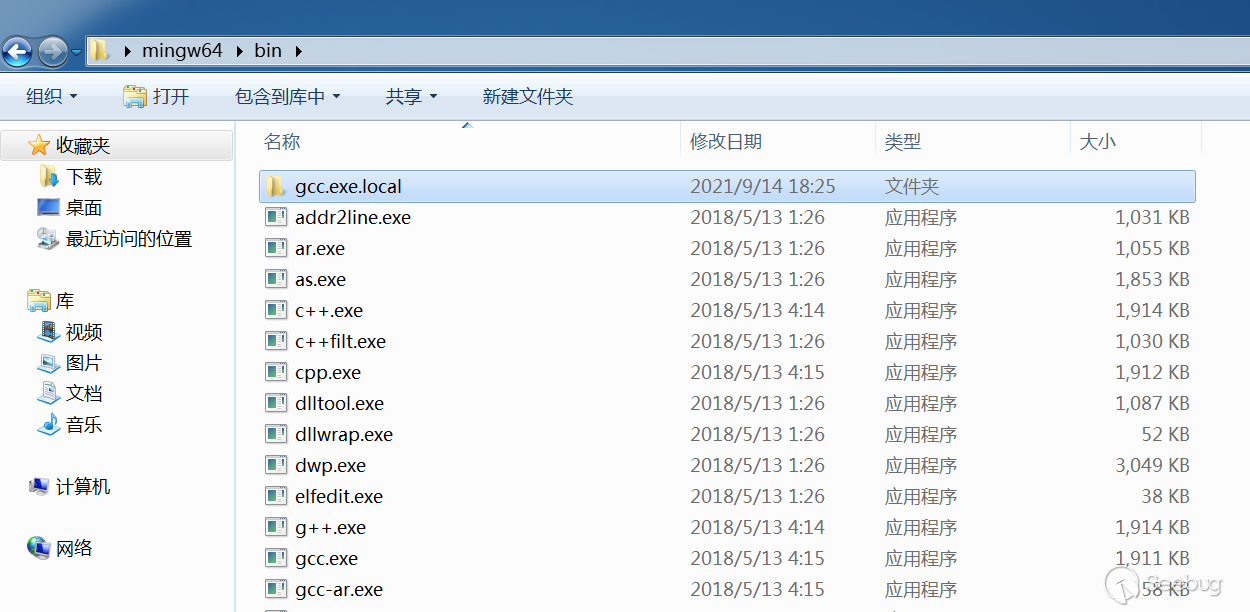The image size is (1250, 612).
Task: Click the 库 libraries icon
Action: click(39, 301)
